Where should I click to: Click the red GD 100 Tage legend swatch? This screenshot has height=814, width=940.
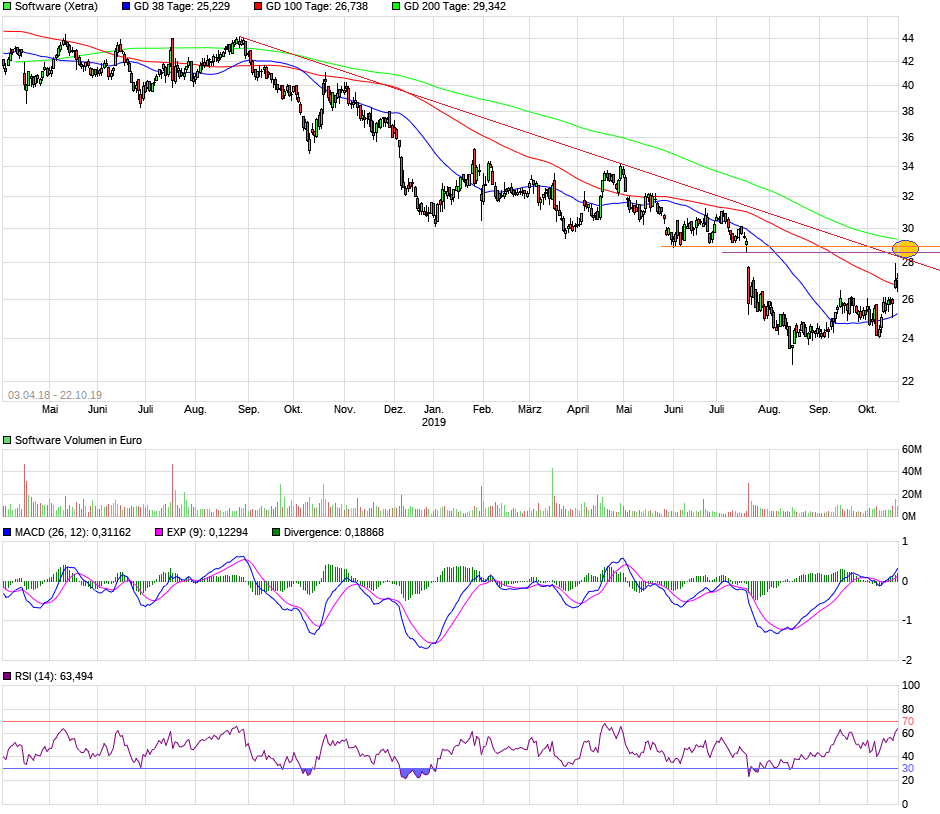258,7
